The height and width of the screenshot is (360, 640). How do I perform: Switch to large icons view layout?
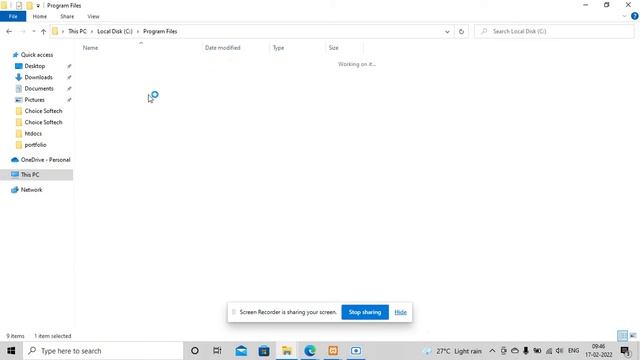[x=633, y=336]
